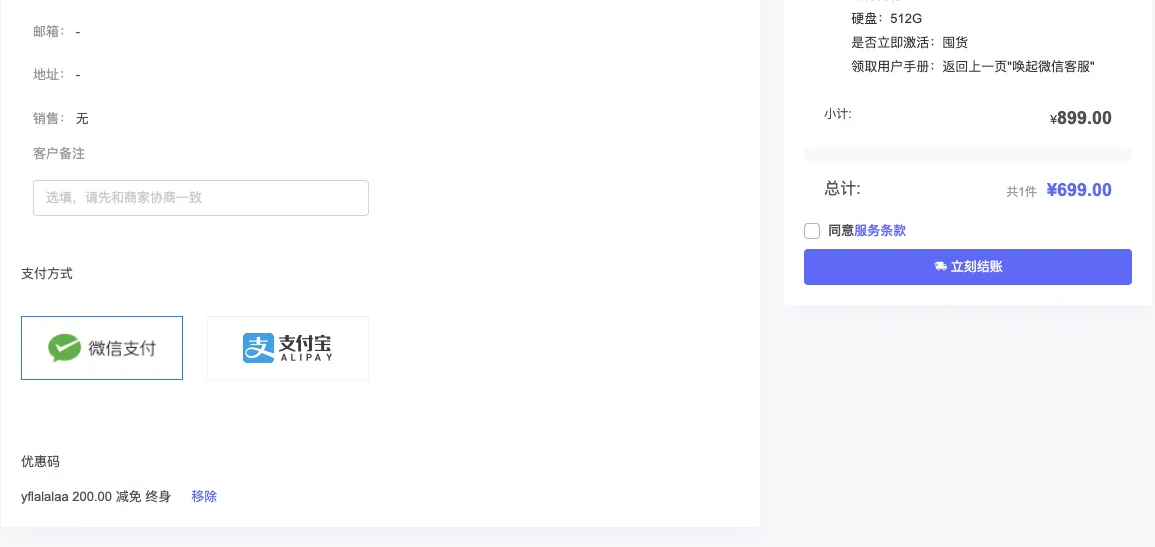This screenshot has height=547, width=1155.
Task: Click the ¥899.00 subtotal amount
Action: [x=1081, y=118]
